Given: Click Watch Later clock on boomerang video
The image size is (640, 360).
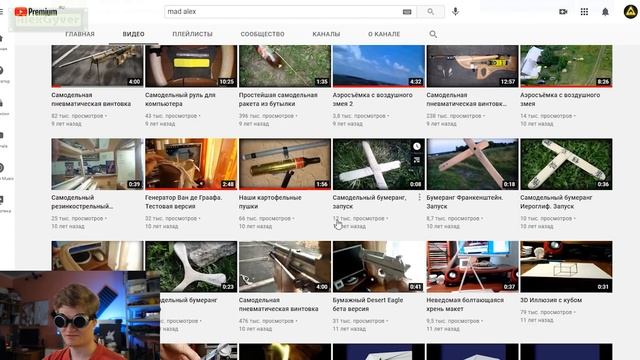Looking at the screenshot, I should pos(416,146).
